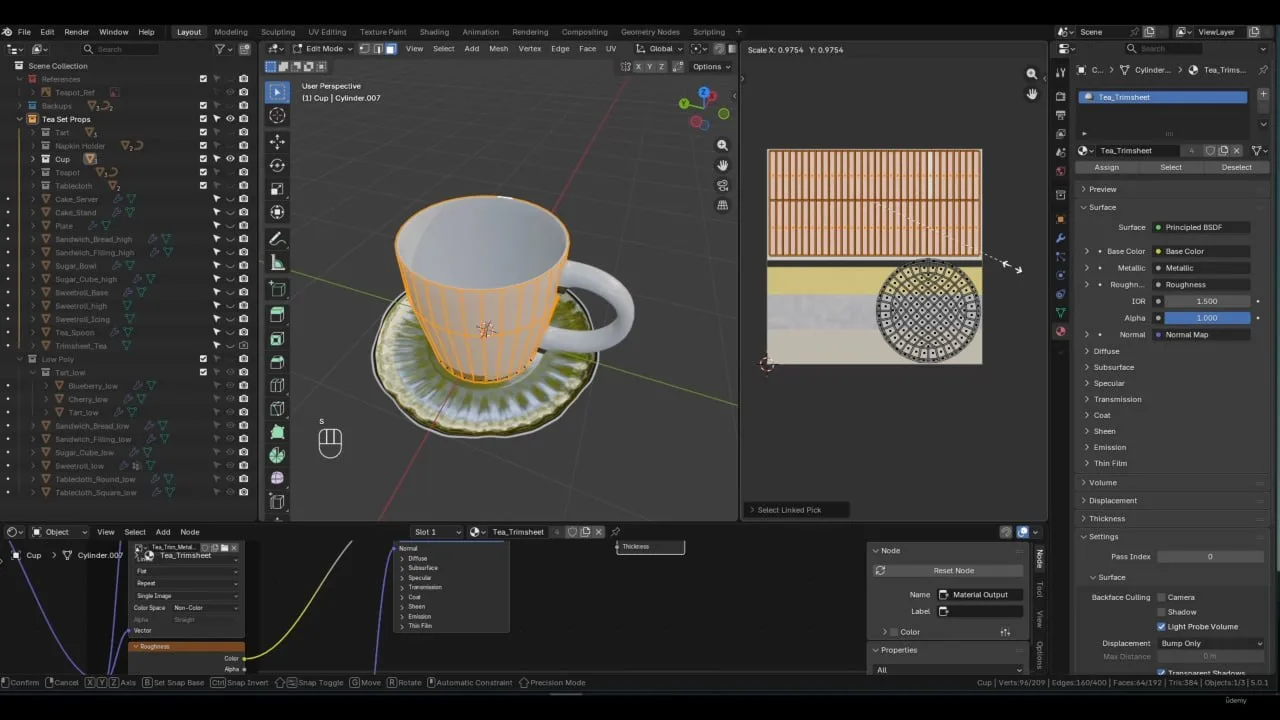Open the Modifiers wrench properties tab
Image resolution: width=1280 pixels, height=720 pixels.
(1061, 238)
